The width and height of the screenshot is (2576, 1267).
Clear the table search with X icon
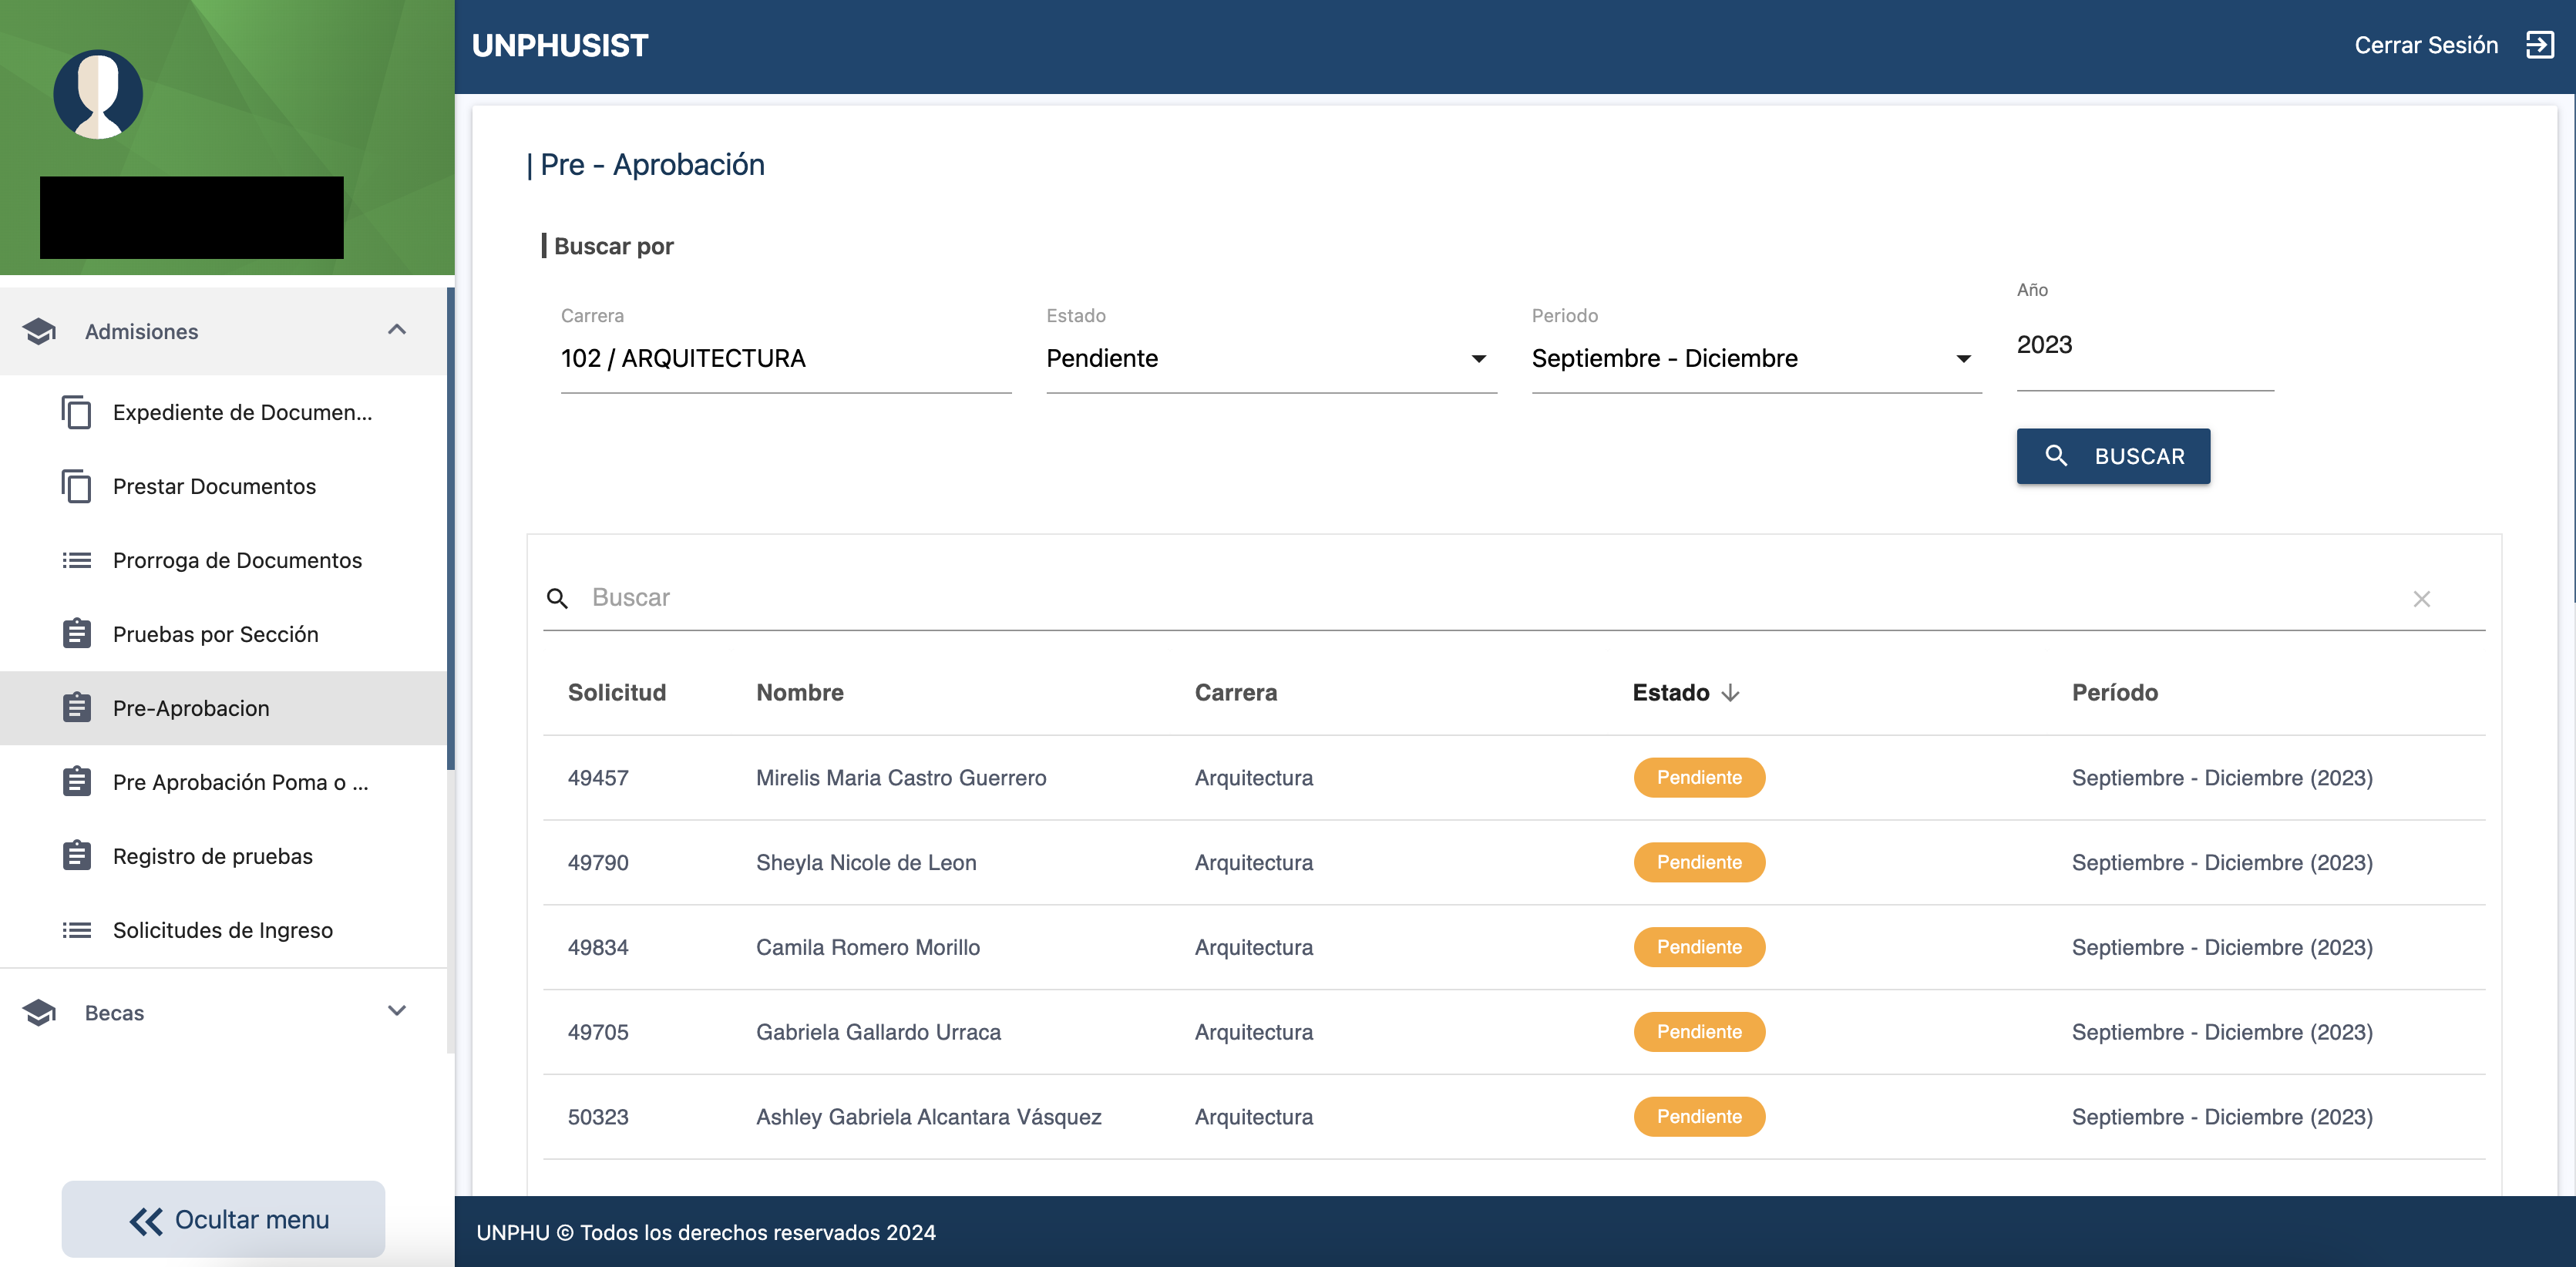pos(2421,599)
